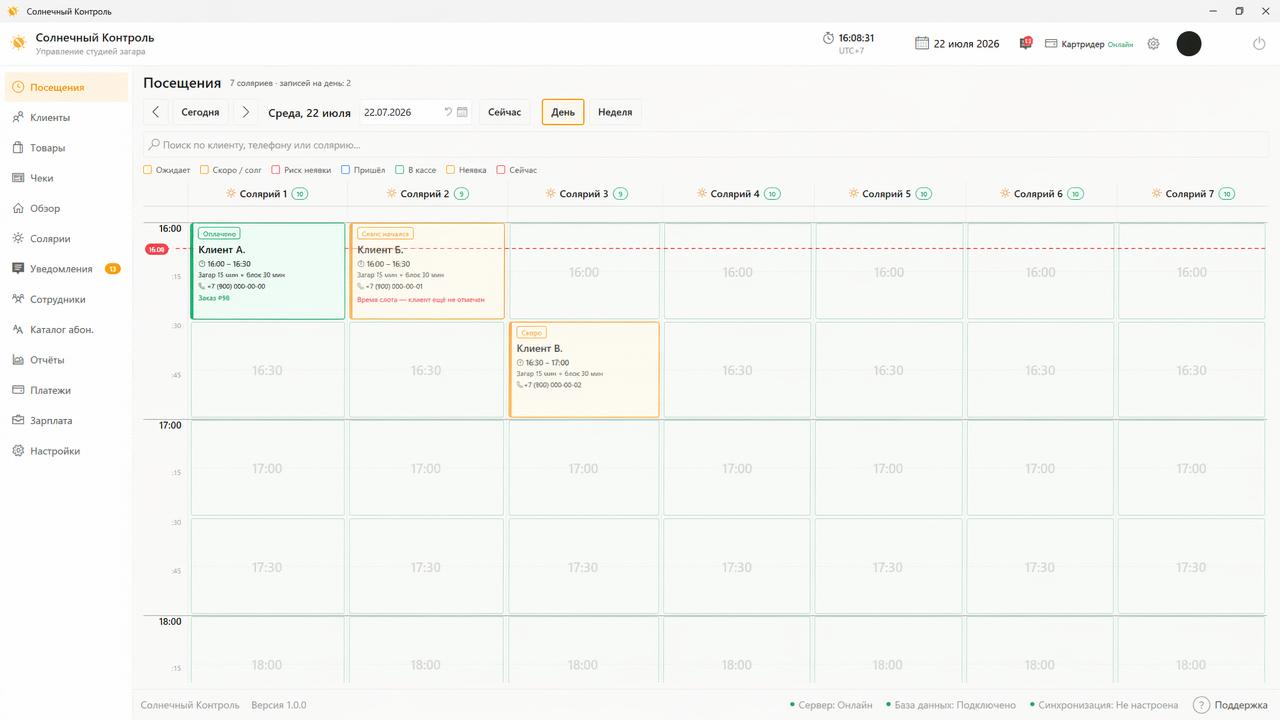Switch the schedule to День view
This screenshot has width=1280, height=720.
coord(563,112)
